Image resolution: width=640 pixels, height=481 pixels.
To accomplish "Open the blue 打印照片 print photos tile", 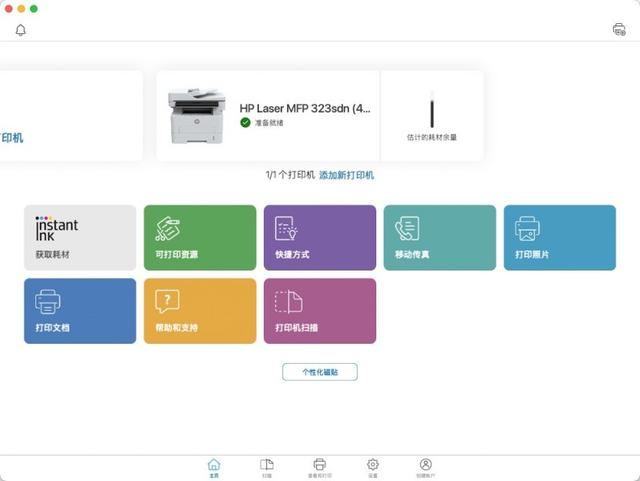I will 560,238.
